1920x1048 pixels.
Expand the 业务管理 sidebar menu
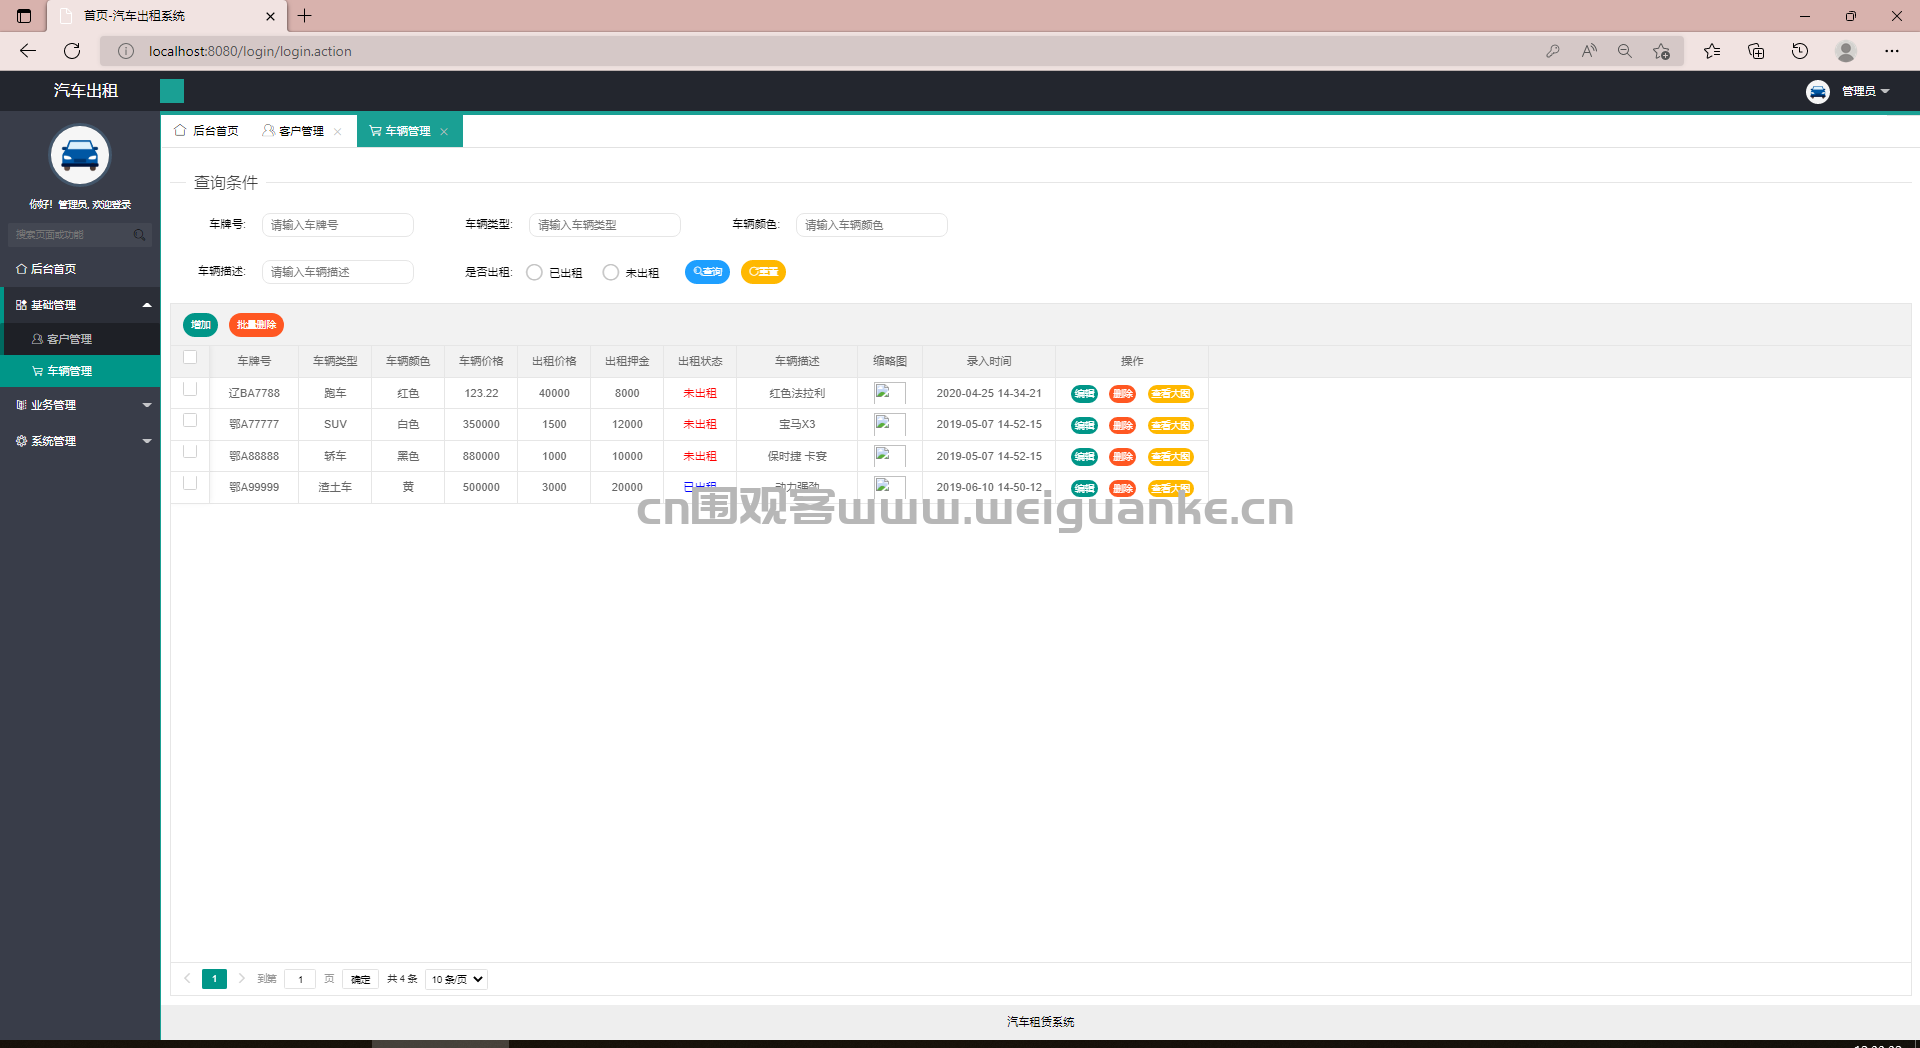click(x=80, y=405)
